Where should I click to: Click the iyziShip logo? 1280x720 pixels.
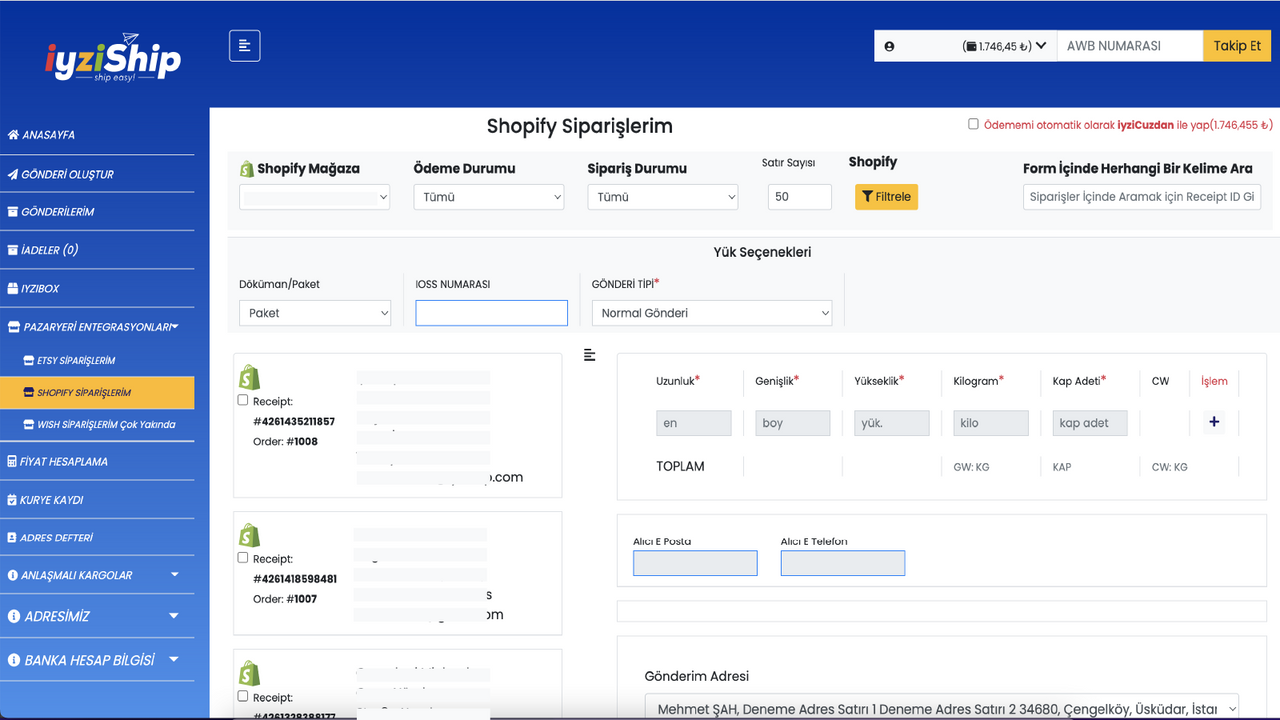pos(113,57)
